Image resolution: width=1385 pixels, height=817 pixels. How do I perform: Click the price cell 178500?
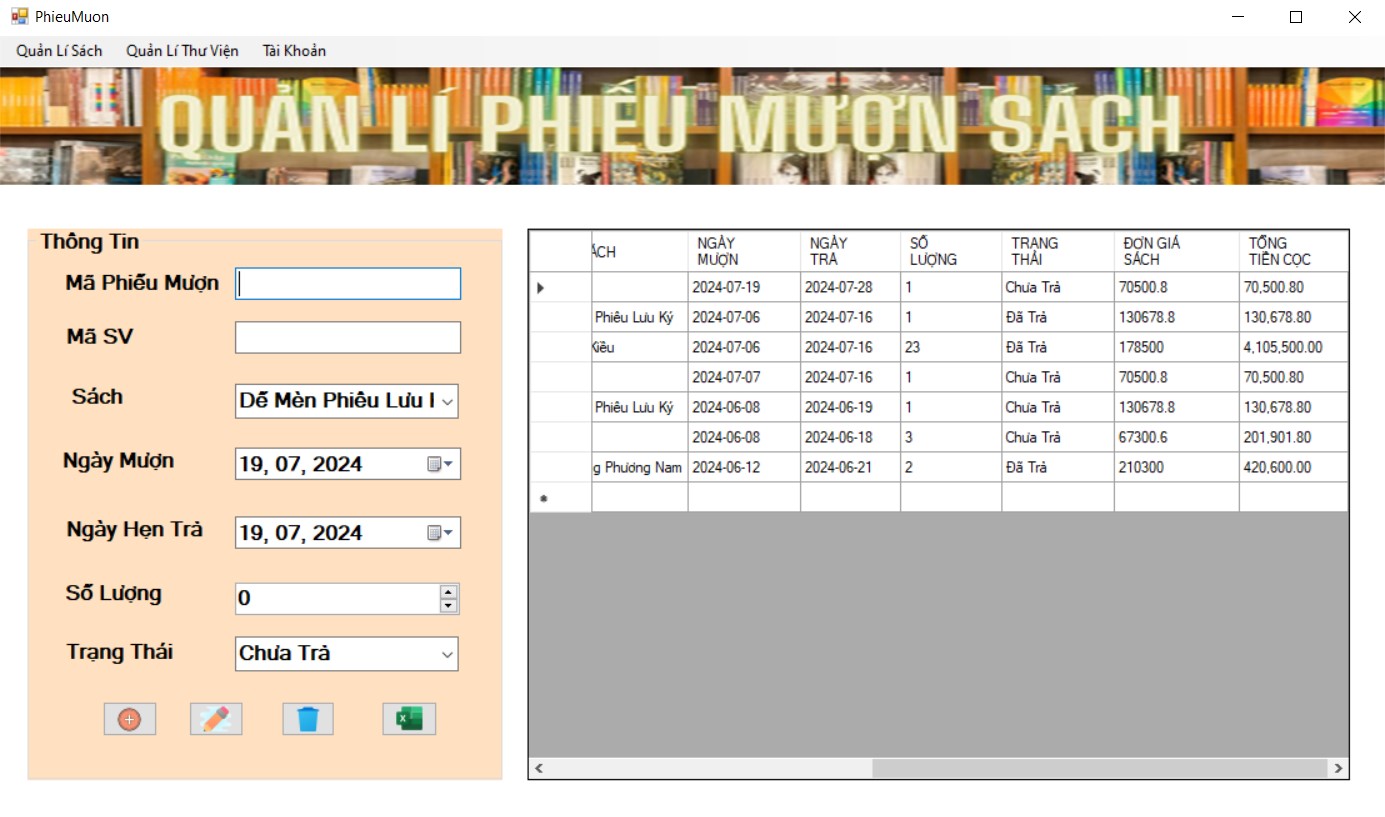click(1177, 347)
